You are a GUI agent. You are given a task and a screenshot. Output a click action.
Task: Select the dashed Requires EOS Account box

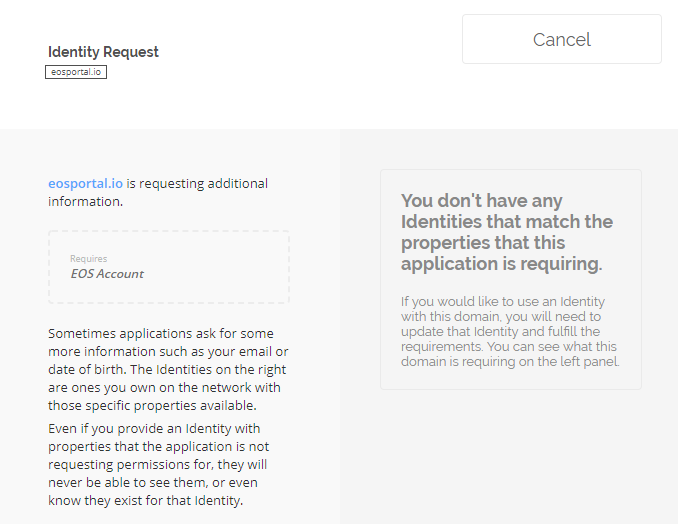[x=169, y=267]
